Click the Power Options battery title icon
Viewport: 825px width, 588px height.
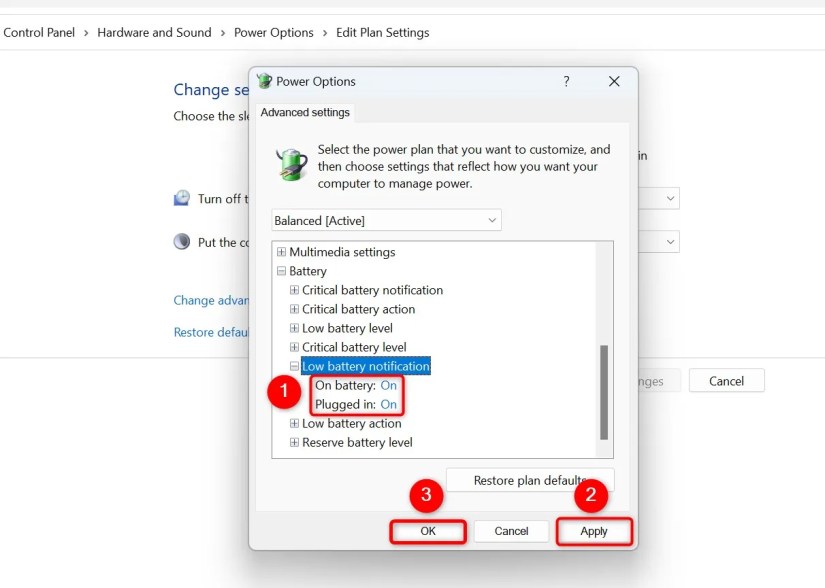(x=264, y=81)
